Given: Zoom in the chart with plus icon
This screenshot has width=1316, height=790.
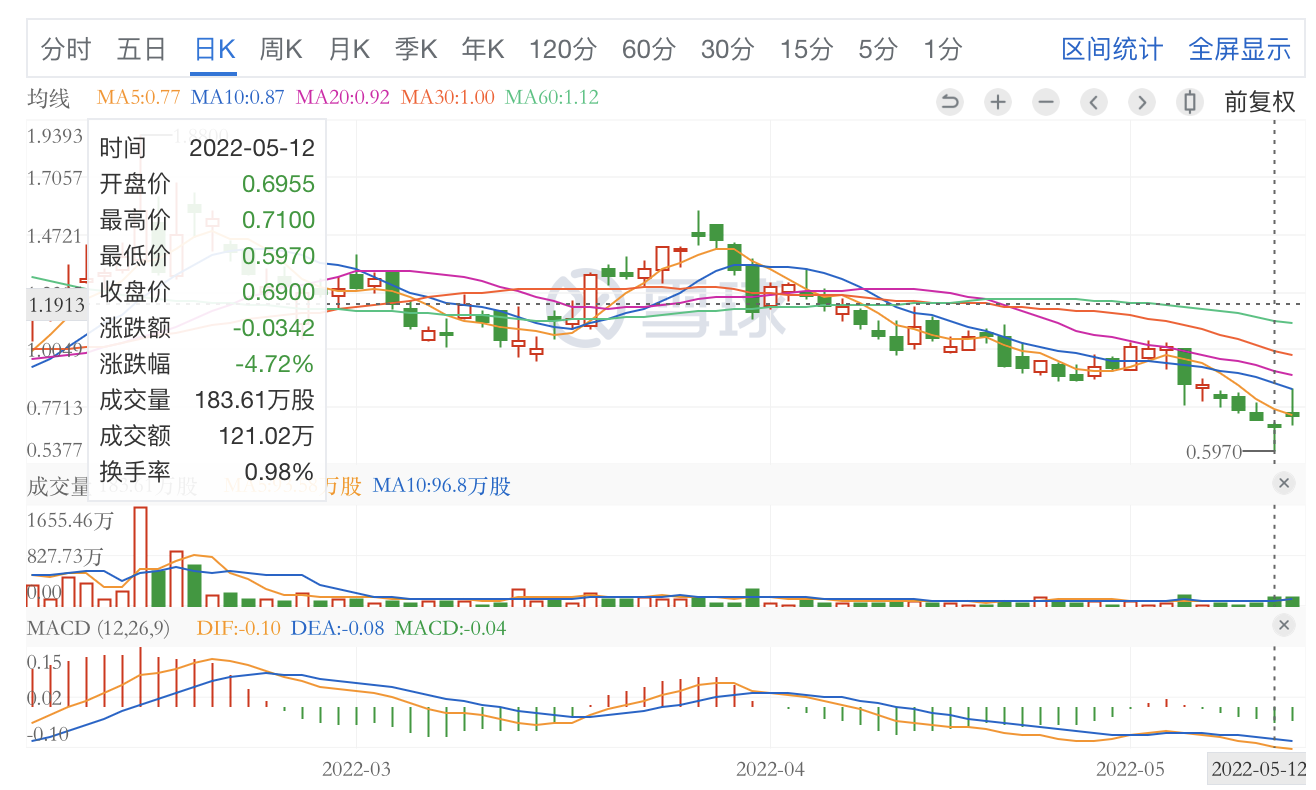Looking at the screenshot, I should (997, 101).
